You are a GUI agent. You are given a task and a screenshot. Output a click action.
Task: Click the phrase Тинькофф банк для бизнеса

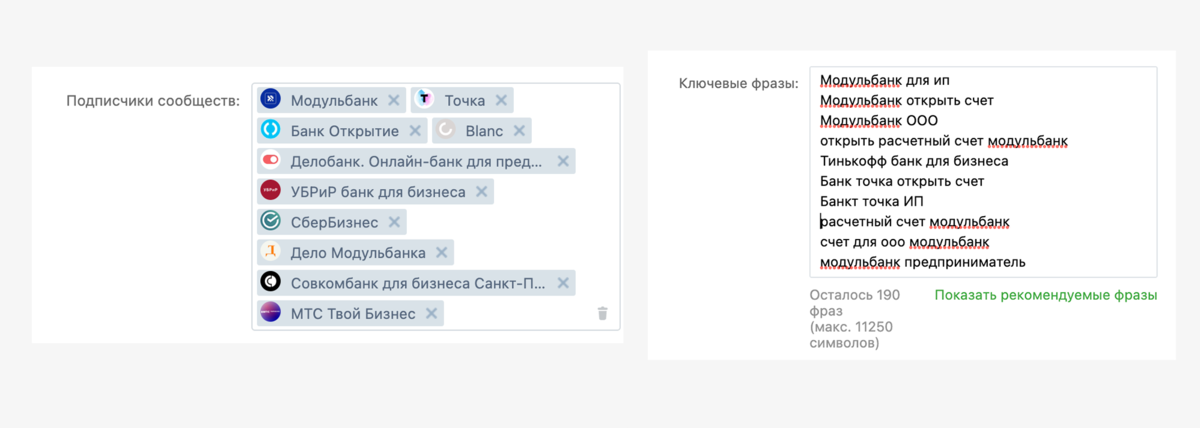tap(913, 161)
